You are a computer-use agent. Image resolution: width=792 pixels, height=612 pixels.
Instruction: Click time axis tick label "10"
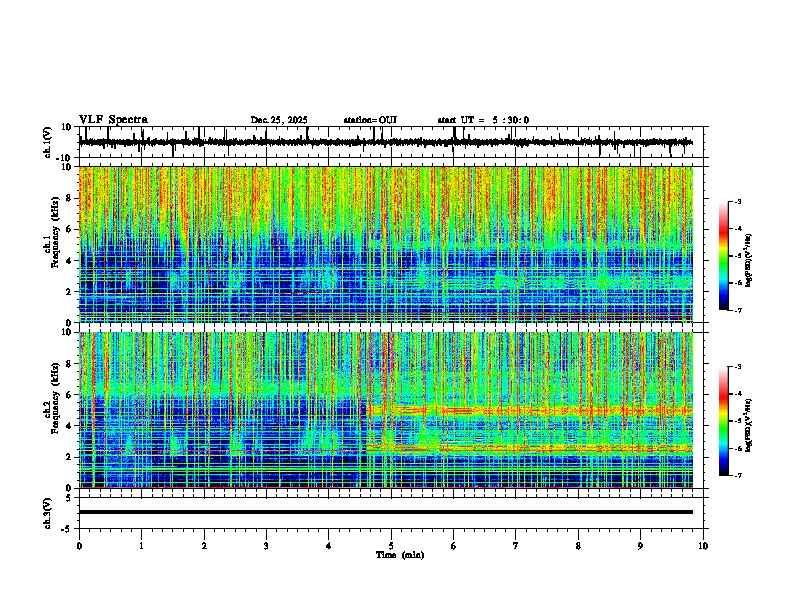tap(703, 546)
